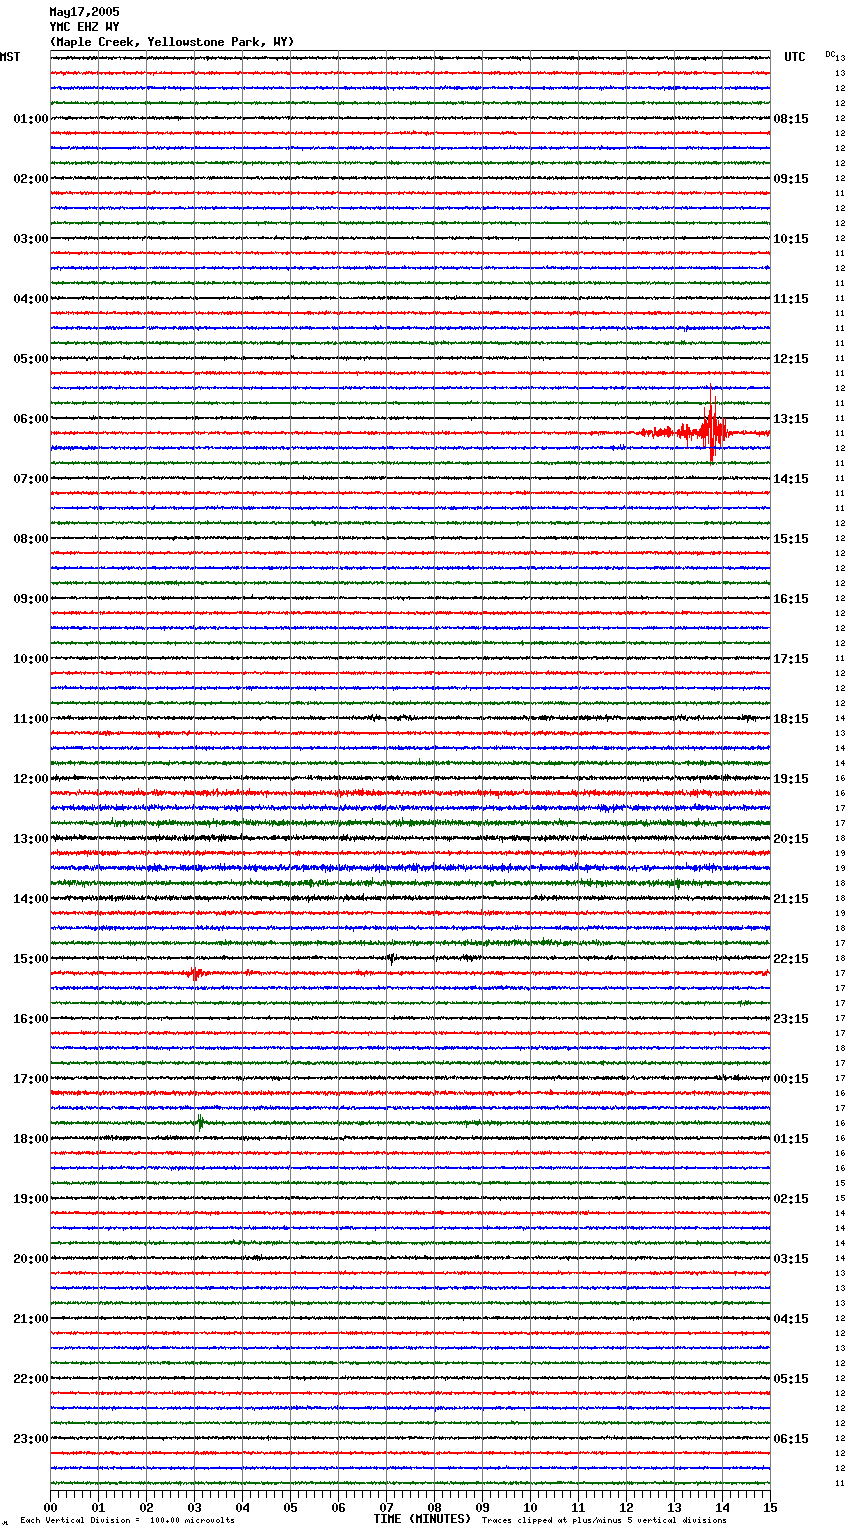
Task: Click the 20:15 UTC time label
Action: [x=791, y=839]
